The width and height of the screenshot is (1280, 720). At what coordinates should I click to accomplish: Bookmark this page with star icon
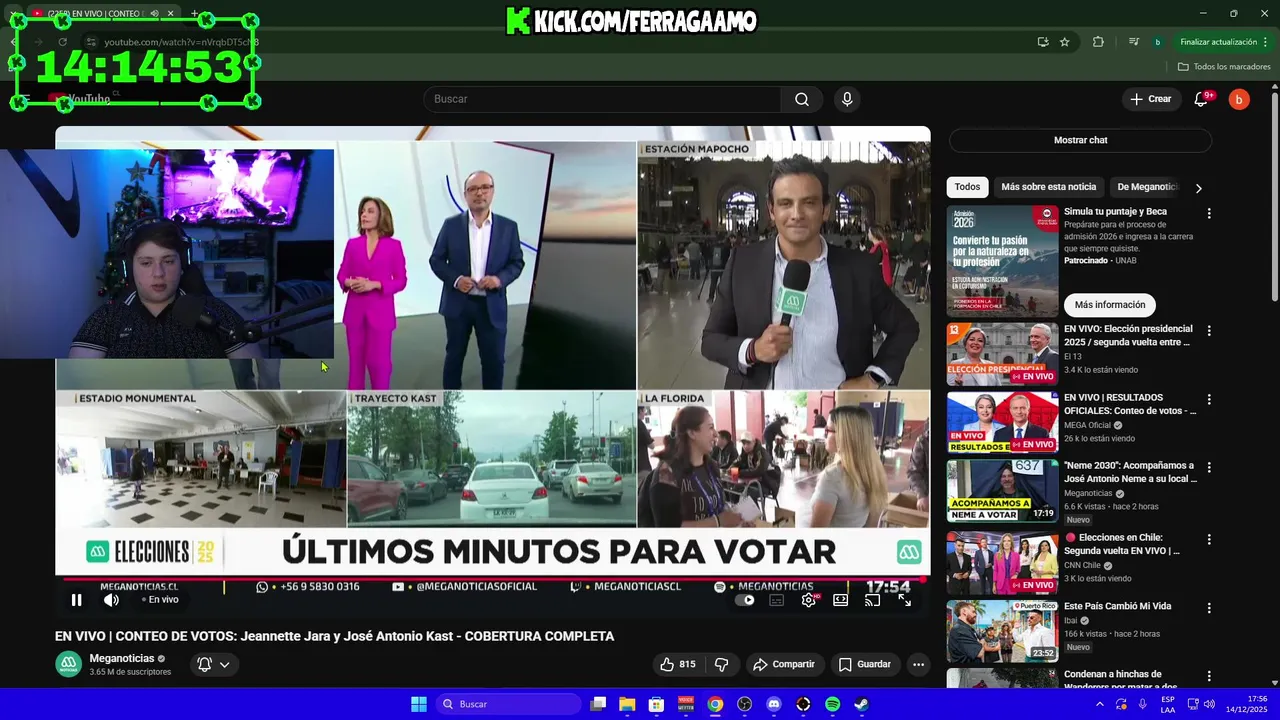[x=1065, y=42]
